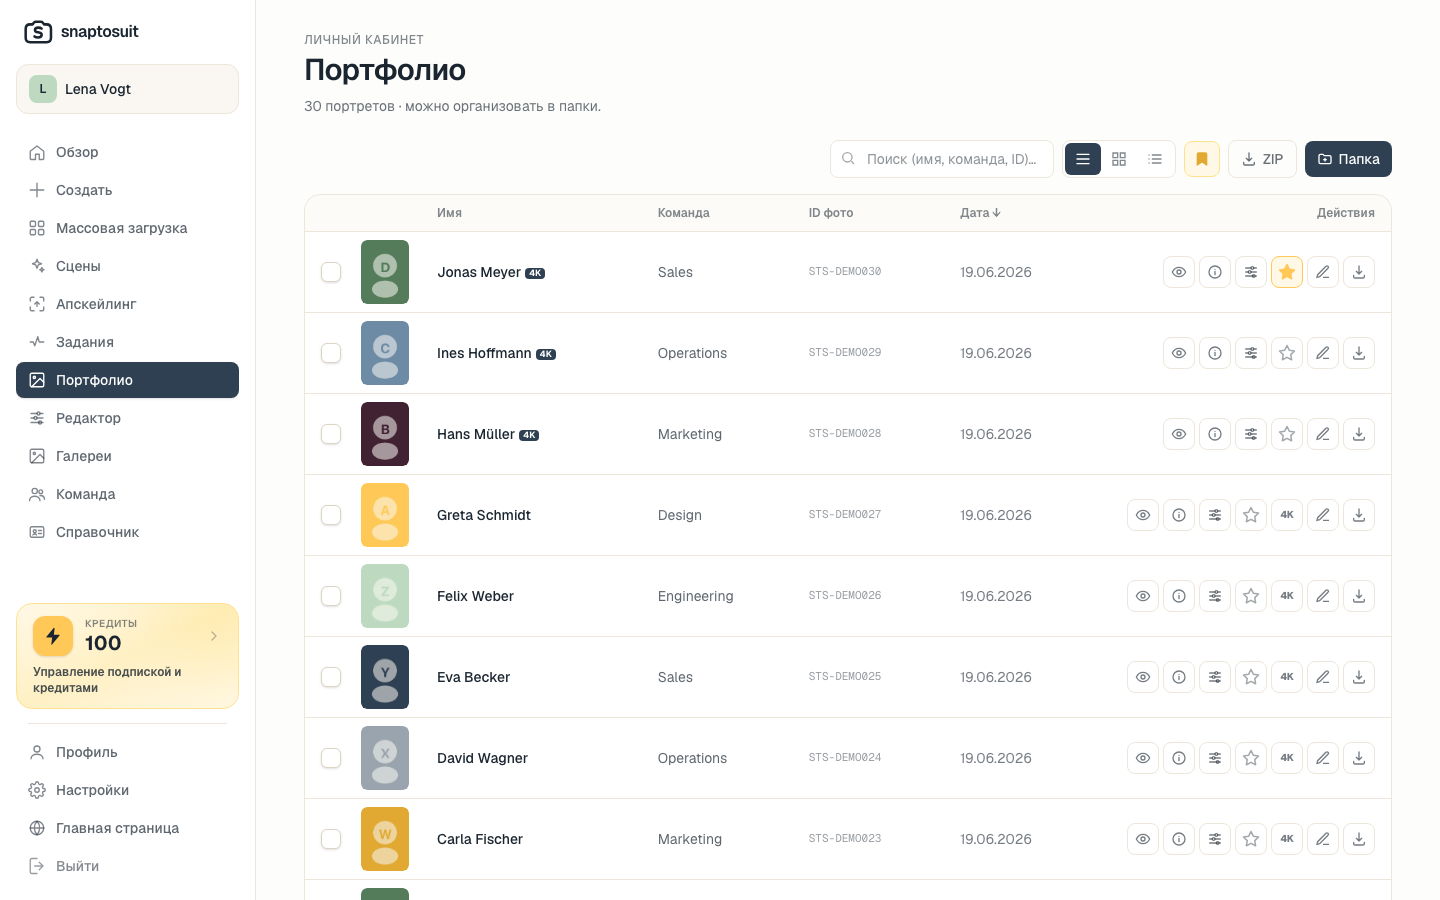Screen dimensions: 1440x900
Task: Download Carla Fischer portrait
Action: (x=1359, y=839)
